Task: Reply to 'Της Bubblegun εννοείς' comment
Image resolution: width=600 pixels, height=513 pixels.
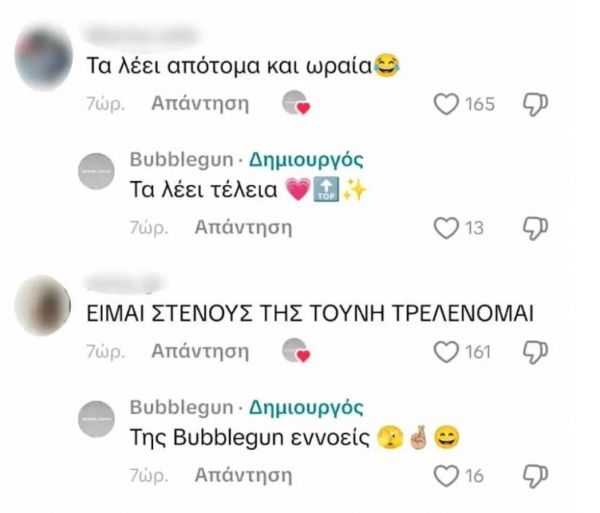Action: [x=243, y=475]
